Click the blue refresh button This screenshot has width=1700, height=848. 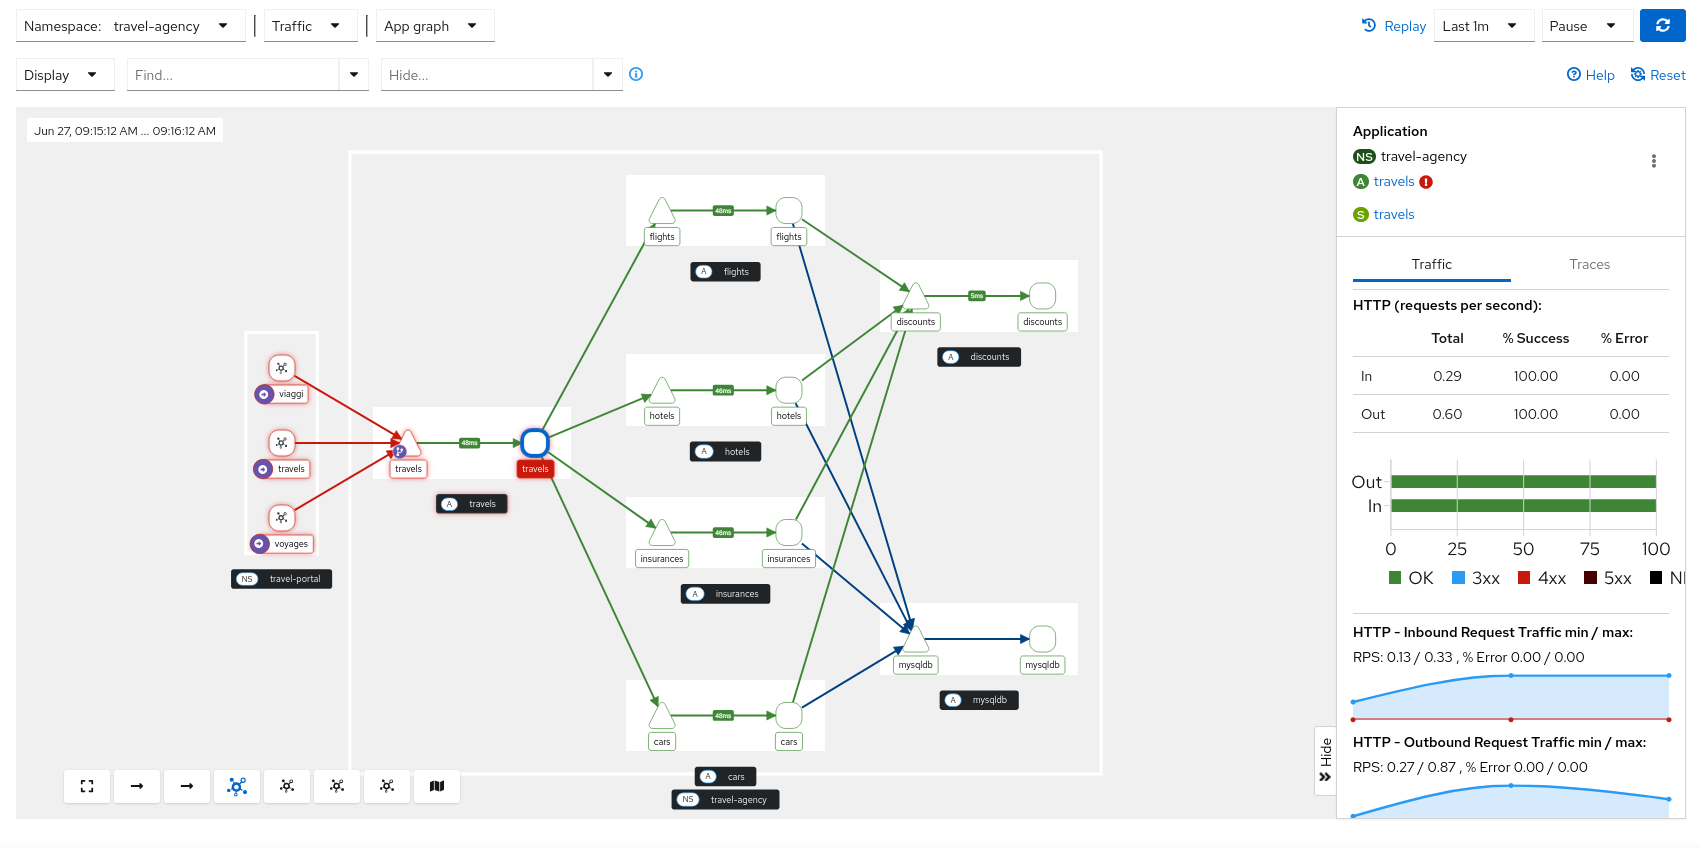coord(1662,26)
